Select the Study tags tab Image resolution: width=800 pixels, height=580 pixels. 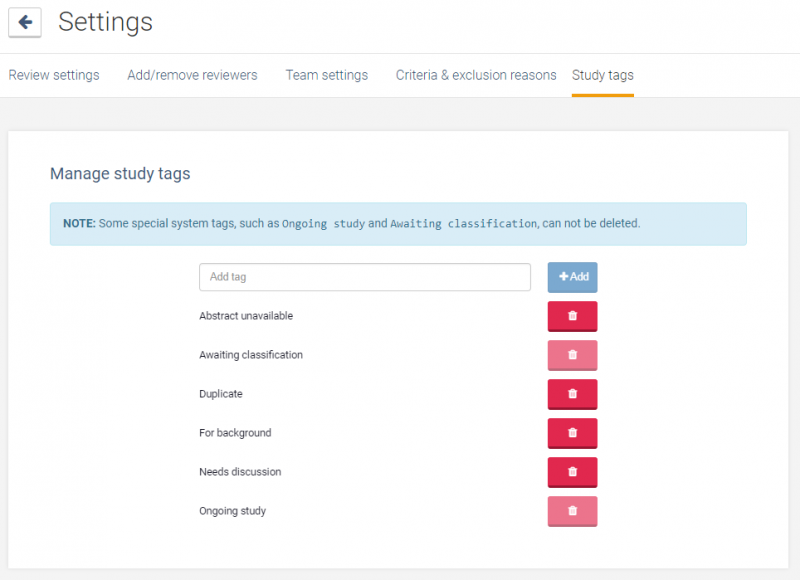pos(603,75)
